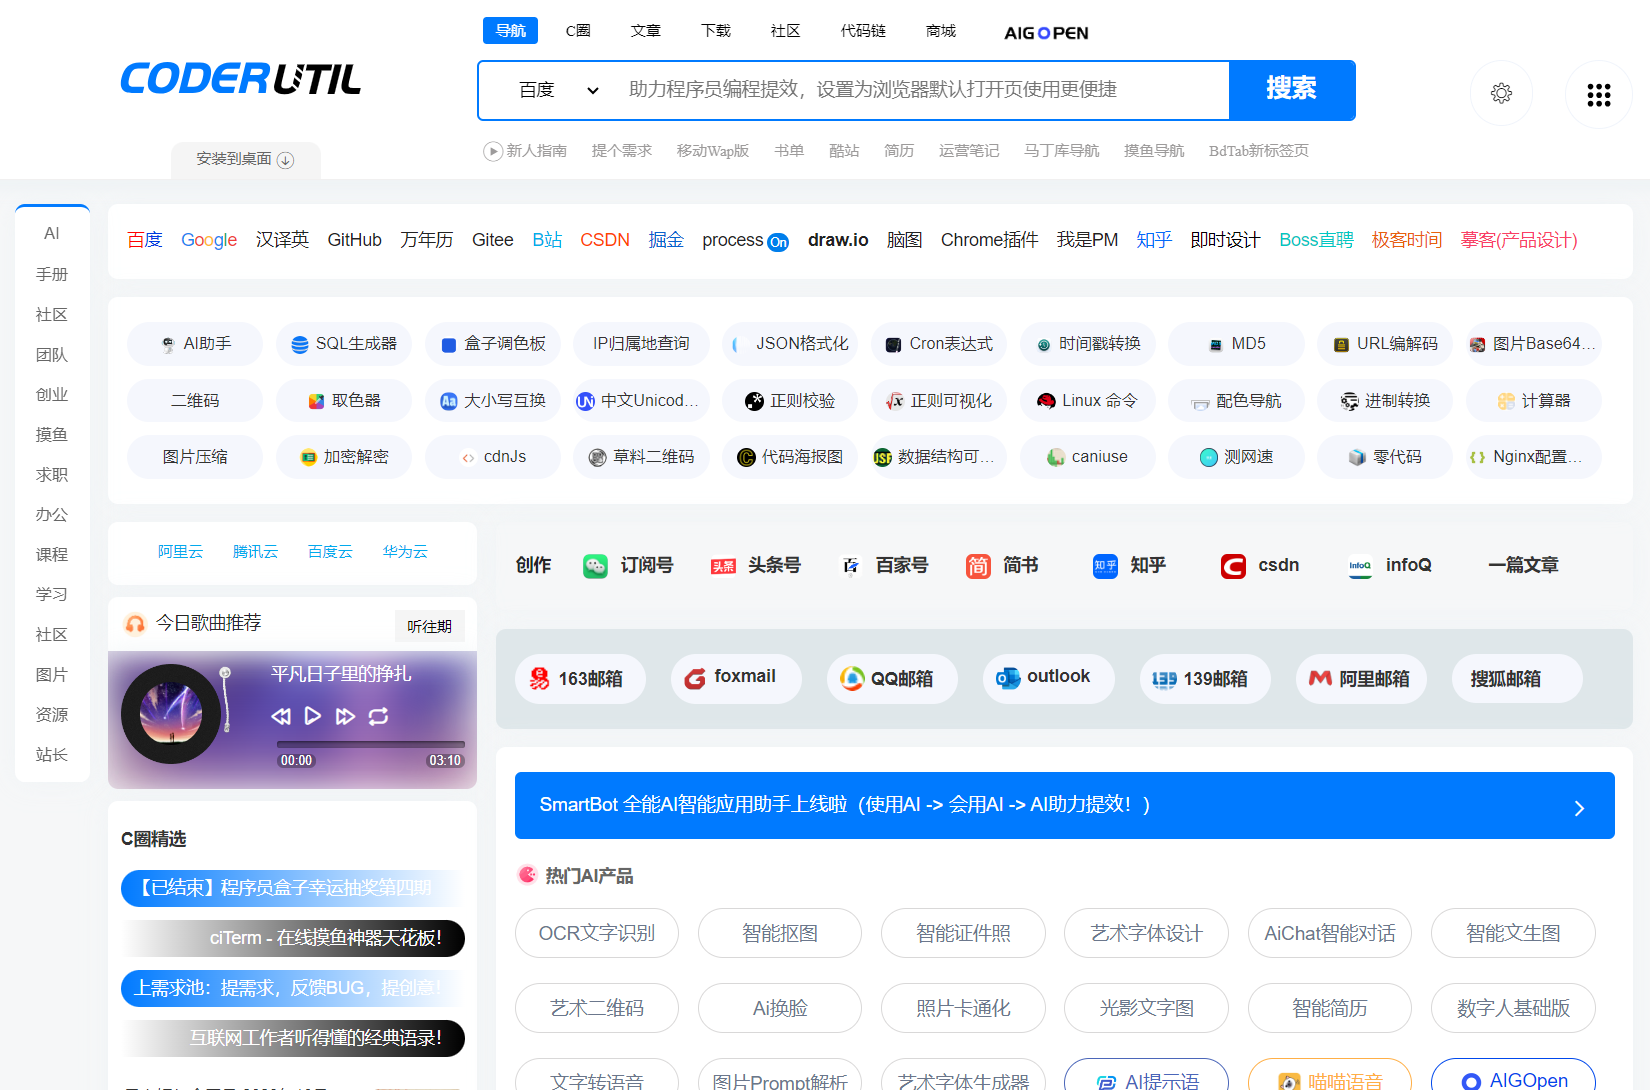Skip to next song
Screen dimensions: 1650x1090
click(345, 716)
